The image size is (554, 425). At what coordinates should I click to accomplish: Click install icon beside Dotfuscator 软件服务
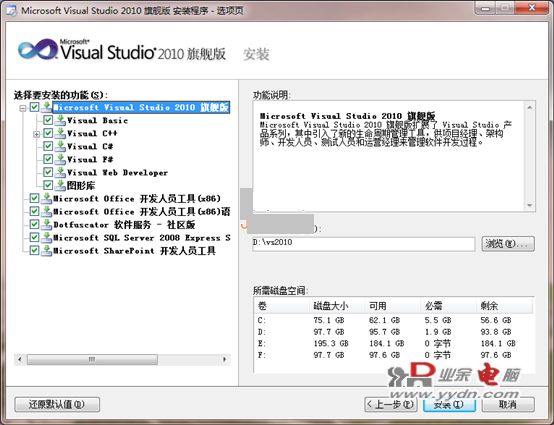coord(46,225)
